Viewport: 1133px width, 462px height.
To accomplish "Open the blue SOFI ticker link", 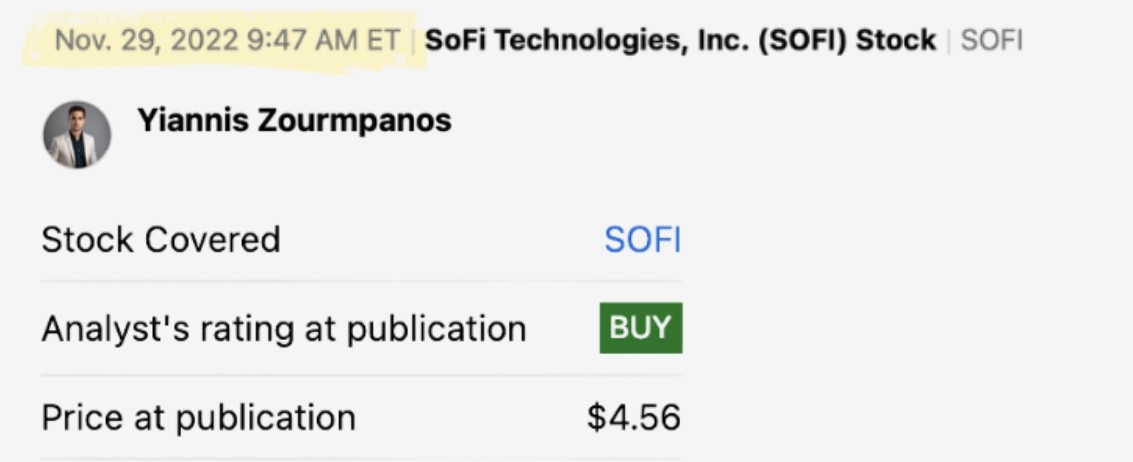I will pyautogui.click(x=642, y=240).
